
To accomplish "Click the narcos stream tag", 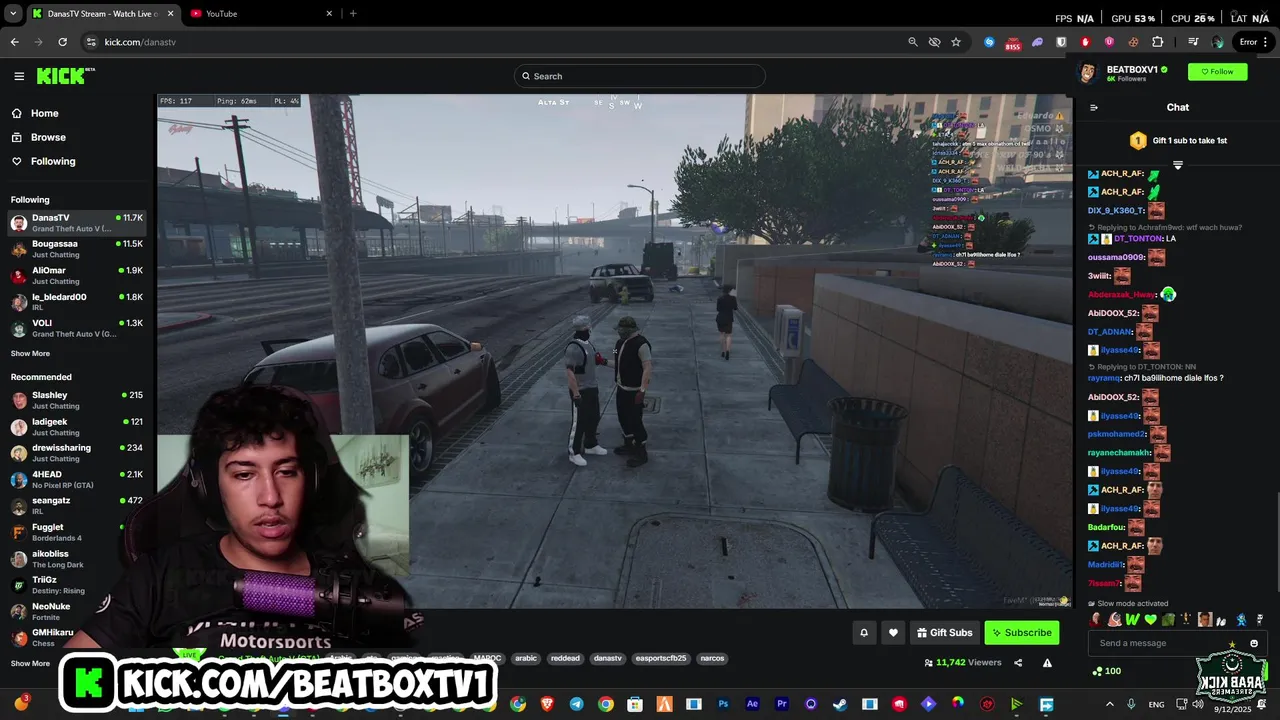I will (712, 658).
